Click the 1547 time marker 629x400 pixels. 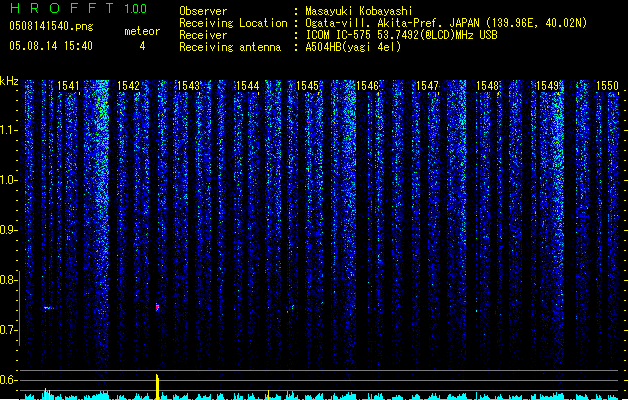click(428, 86)
